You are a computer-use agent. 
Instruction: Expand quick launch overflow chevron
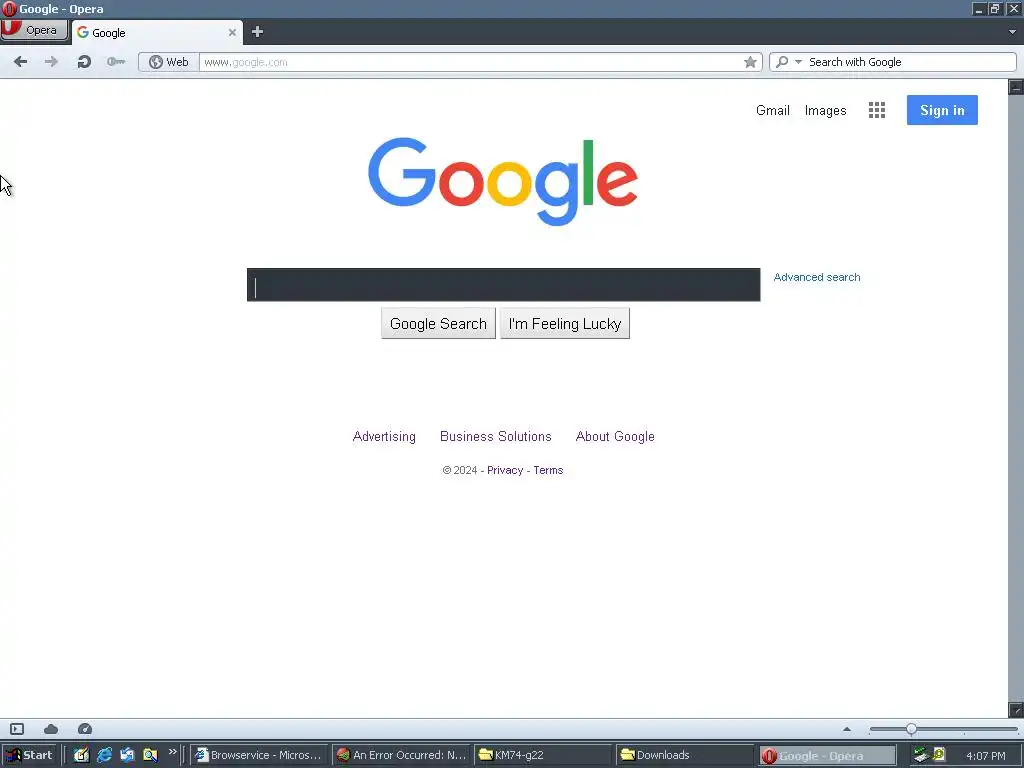[x=172, y=752]
